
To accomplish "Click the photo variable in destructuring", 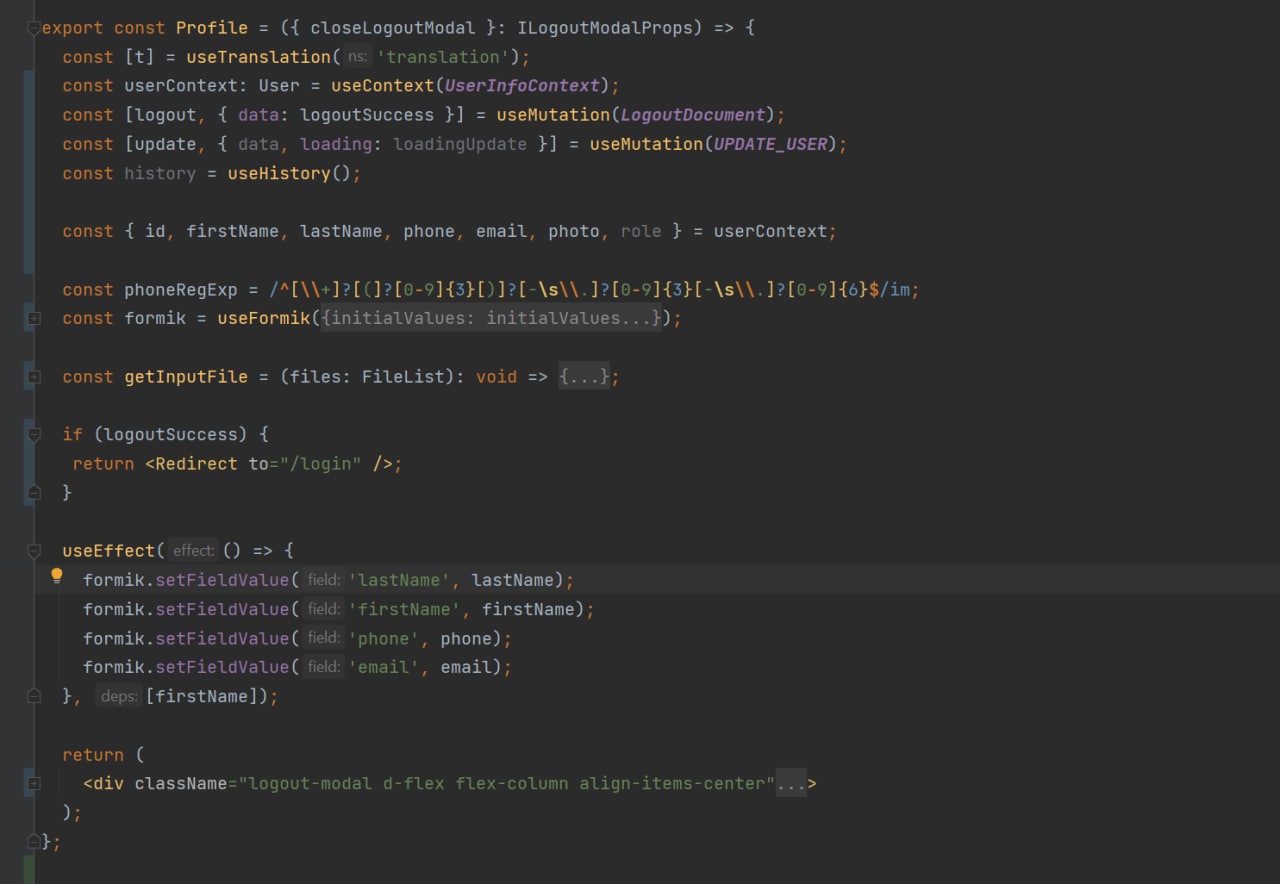I will point(574,231).
